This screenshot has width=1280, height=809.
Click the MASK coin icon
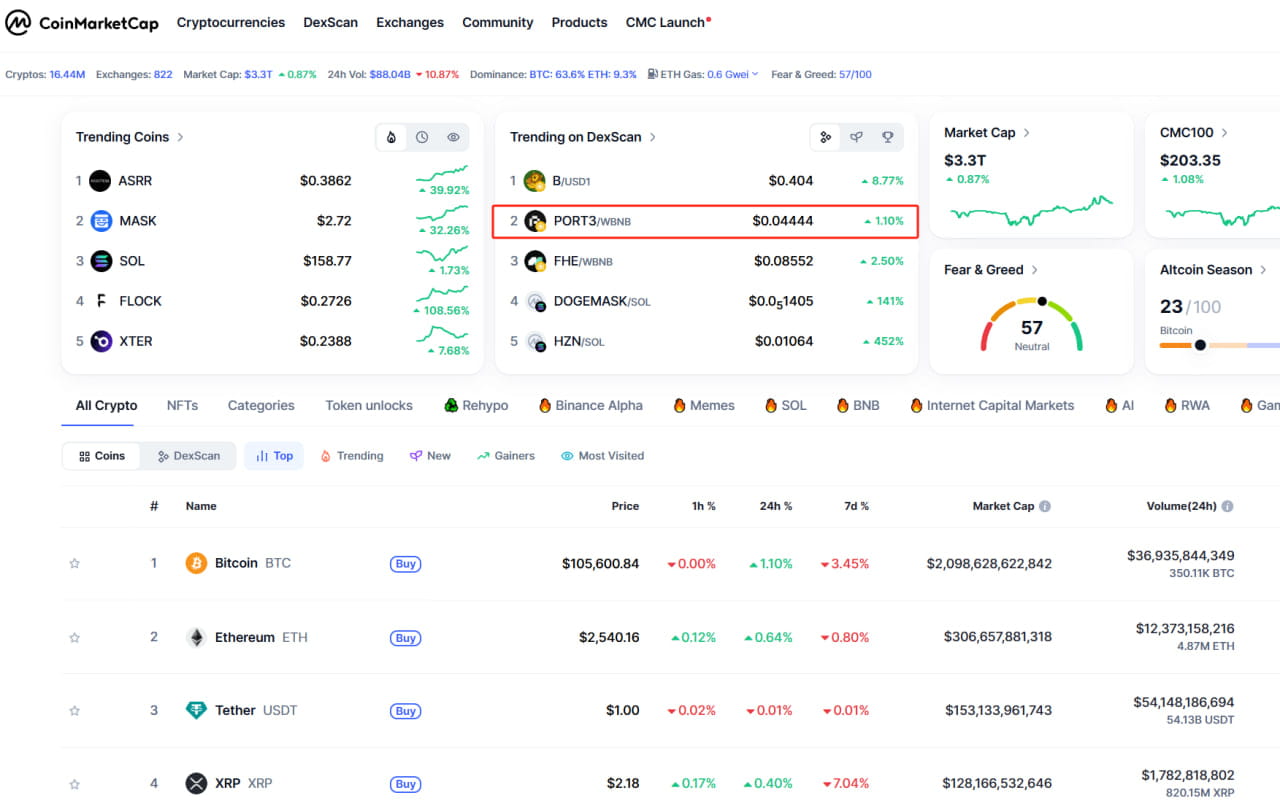(x=100, y=221)
